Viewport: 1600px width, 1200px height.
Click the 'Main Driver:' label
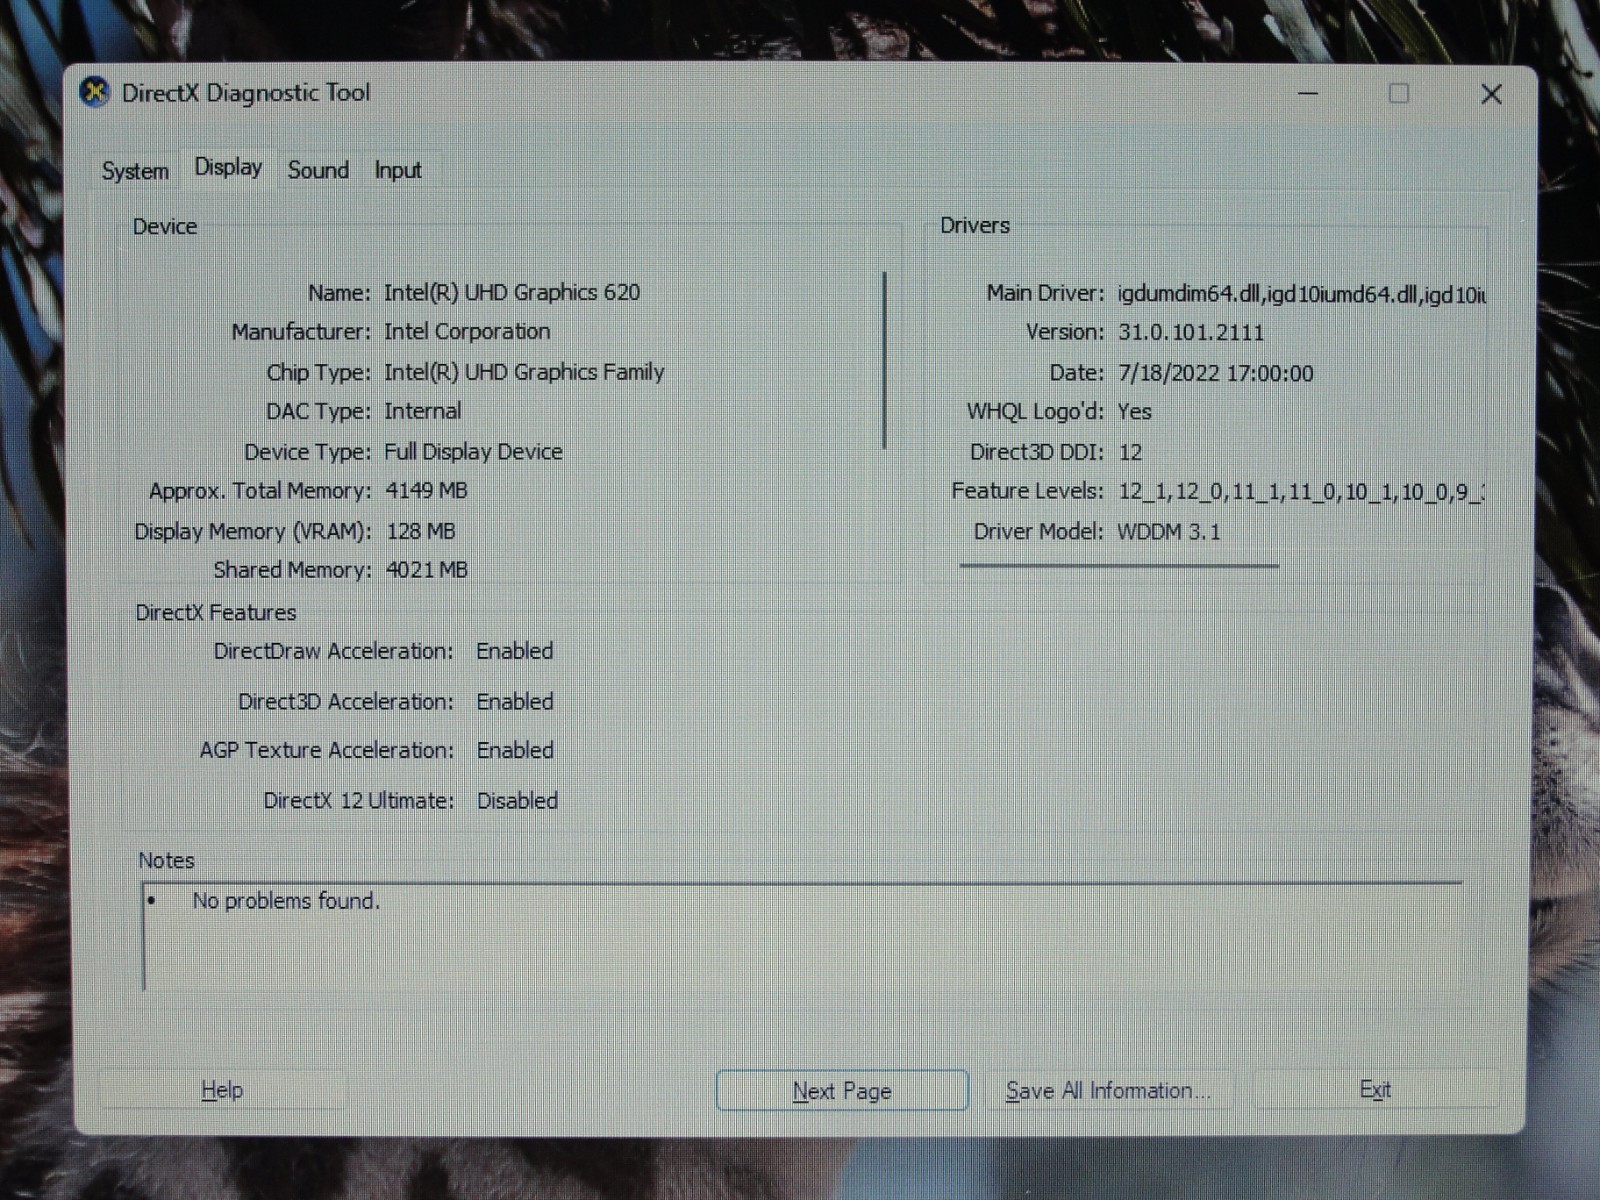[x=1045, y=293]
